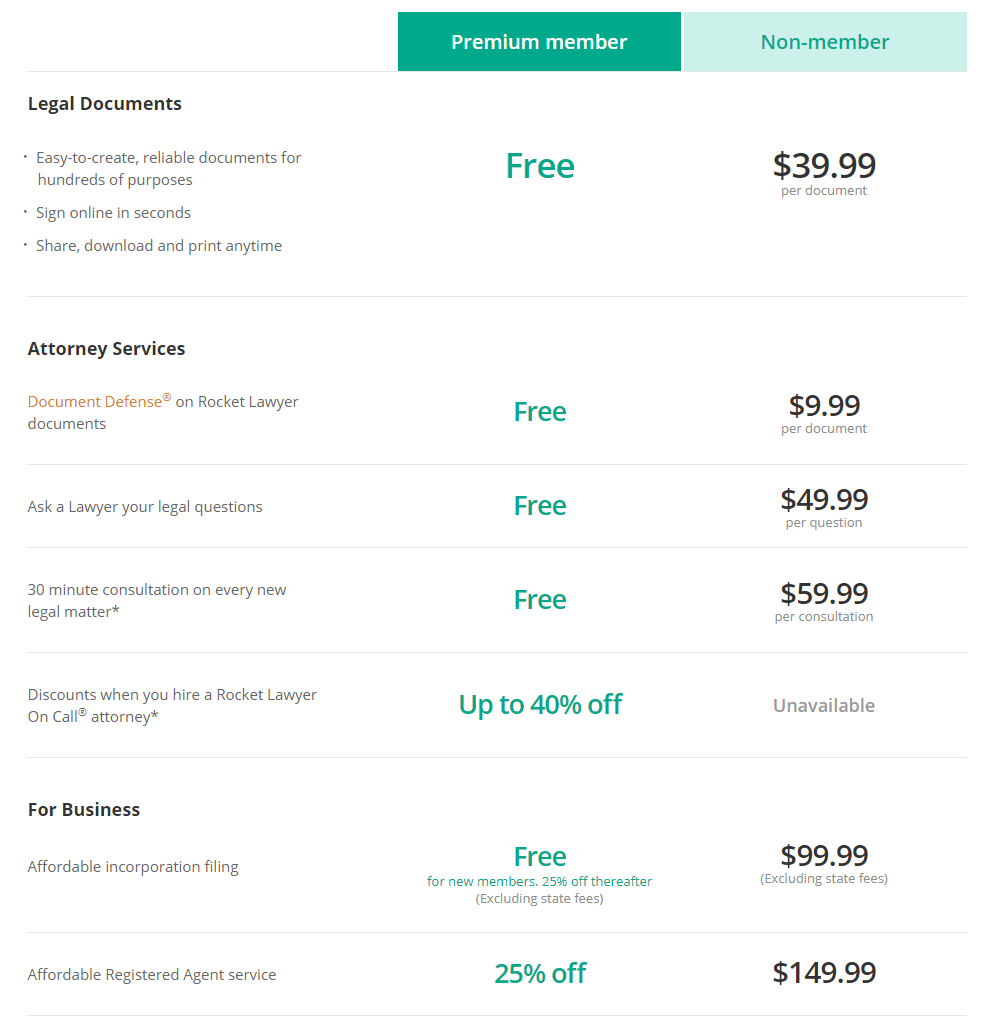1007x1016 pixels.
Task: Click the $59.99 per consultation price
Action: click(x=824, y=601)
